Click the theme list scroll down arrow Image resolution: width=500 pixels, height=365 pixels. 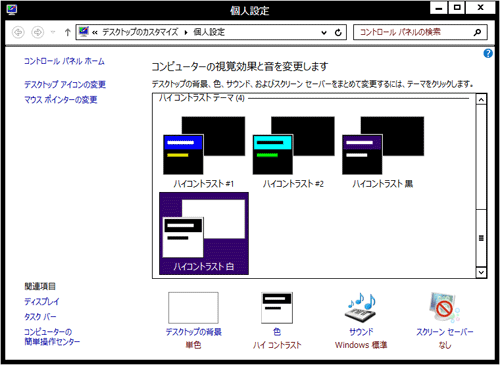tap(481, 272)
